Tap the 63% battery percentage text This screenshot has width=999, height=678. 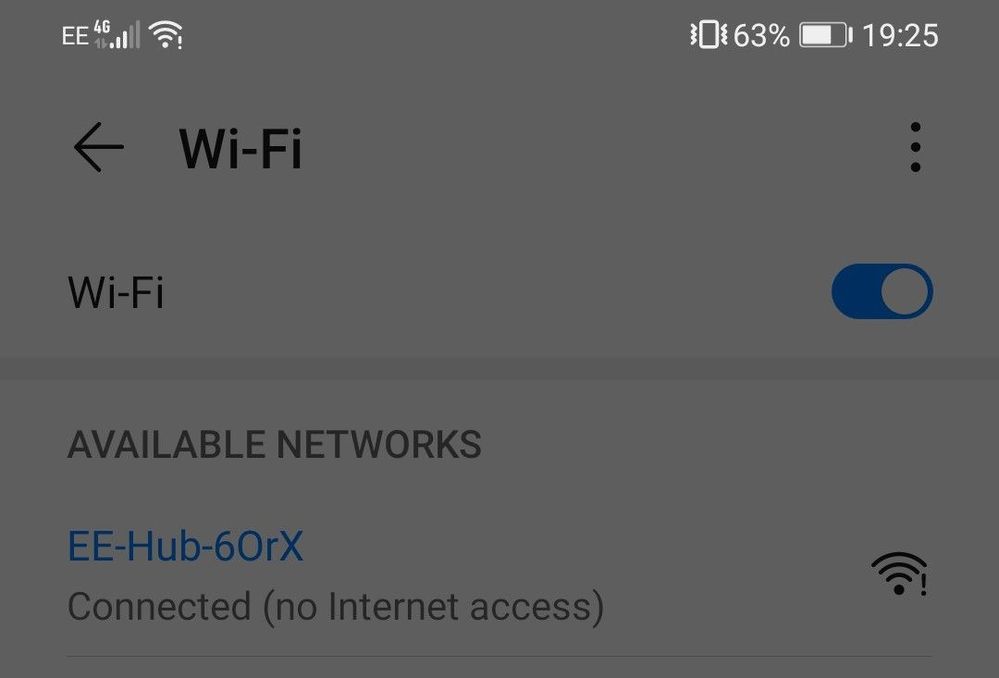click(x=761, y=35)
